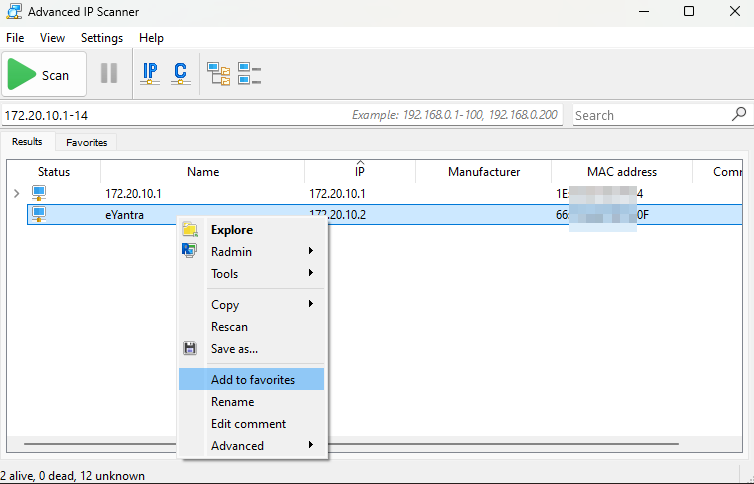Image resolution: width=754 pixels, height=484 pixels.
Task: Click the 172.20.10.2 IP cell
Action: point(337,215)
